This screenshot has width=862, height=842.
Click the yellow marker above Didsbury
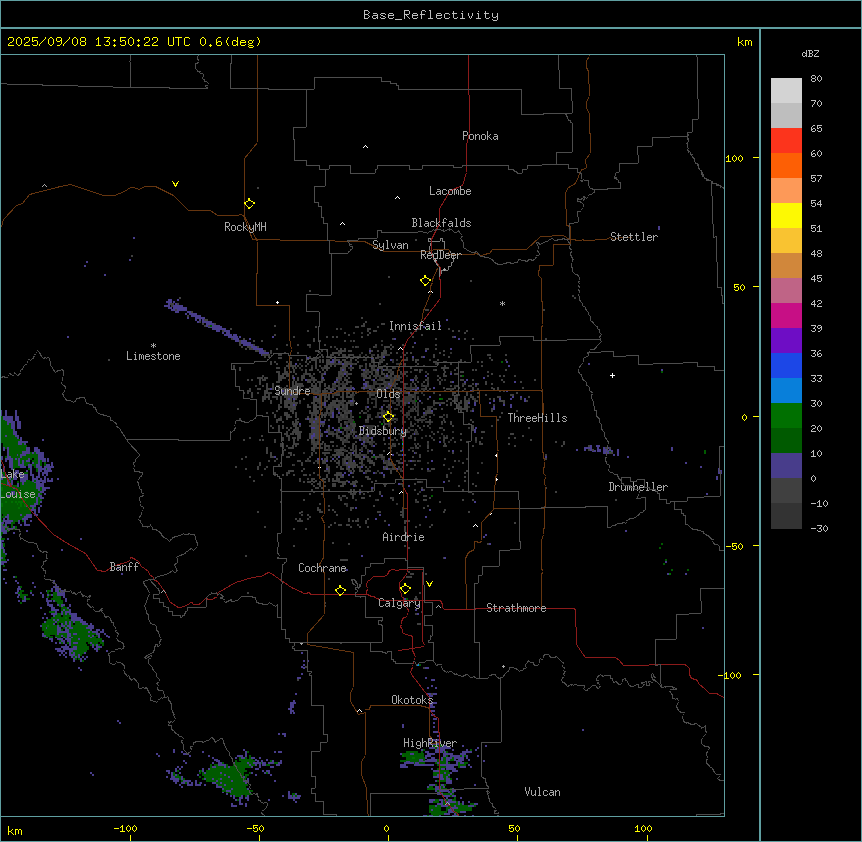point(388,417)
